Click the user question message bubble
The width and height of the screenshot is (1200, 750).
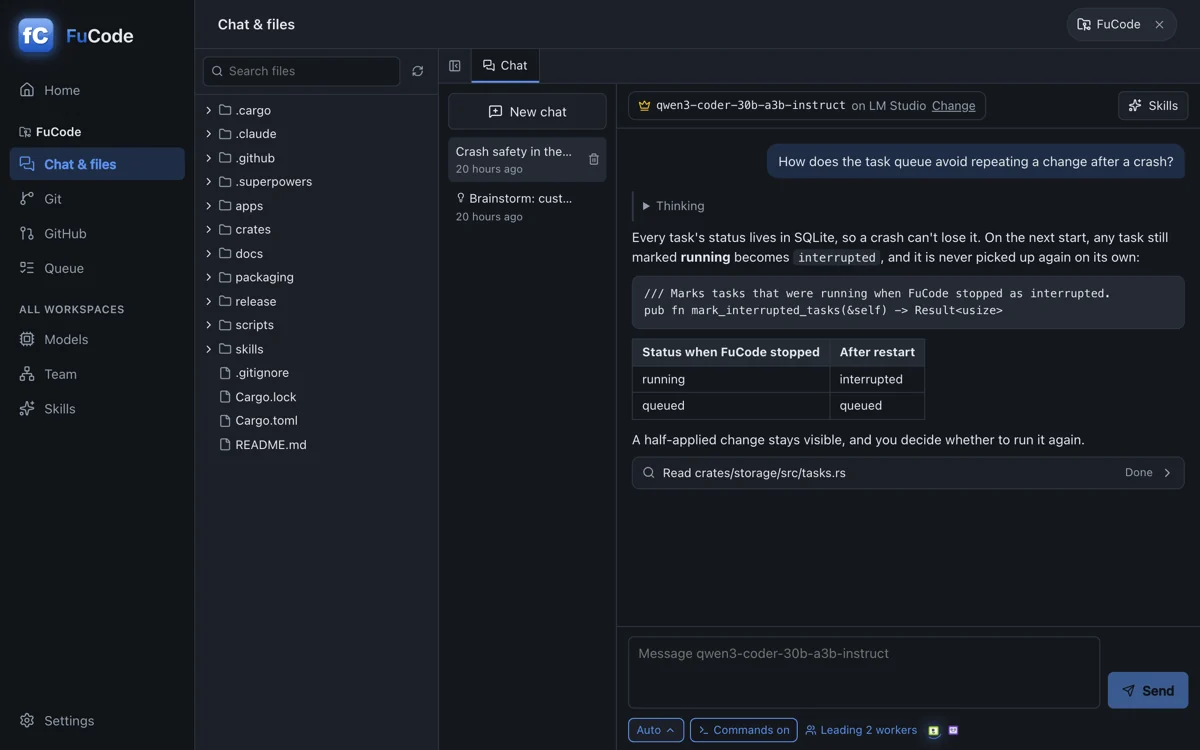[x=976, y=162]
